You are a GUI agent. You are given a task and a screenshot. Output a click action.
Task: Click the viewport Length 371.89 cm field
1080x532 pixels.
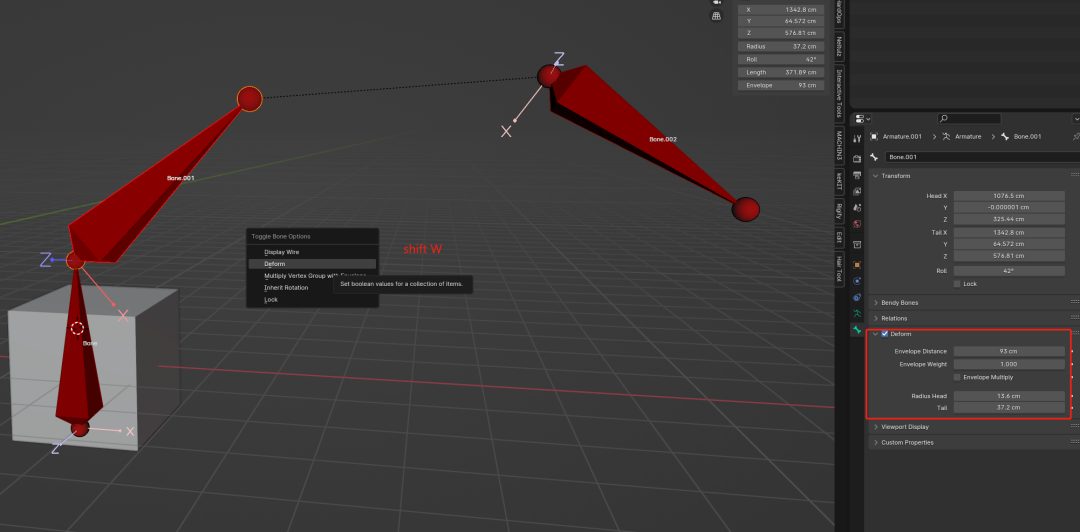click(x=781, y=72)
